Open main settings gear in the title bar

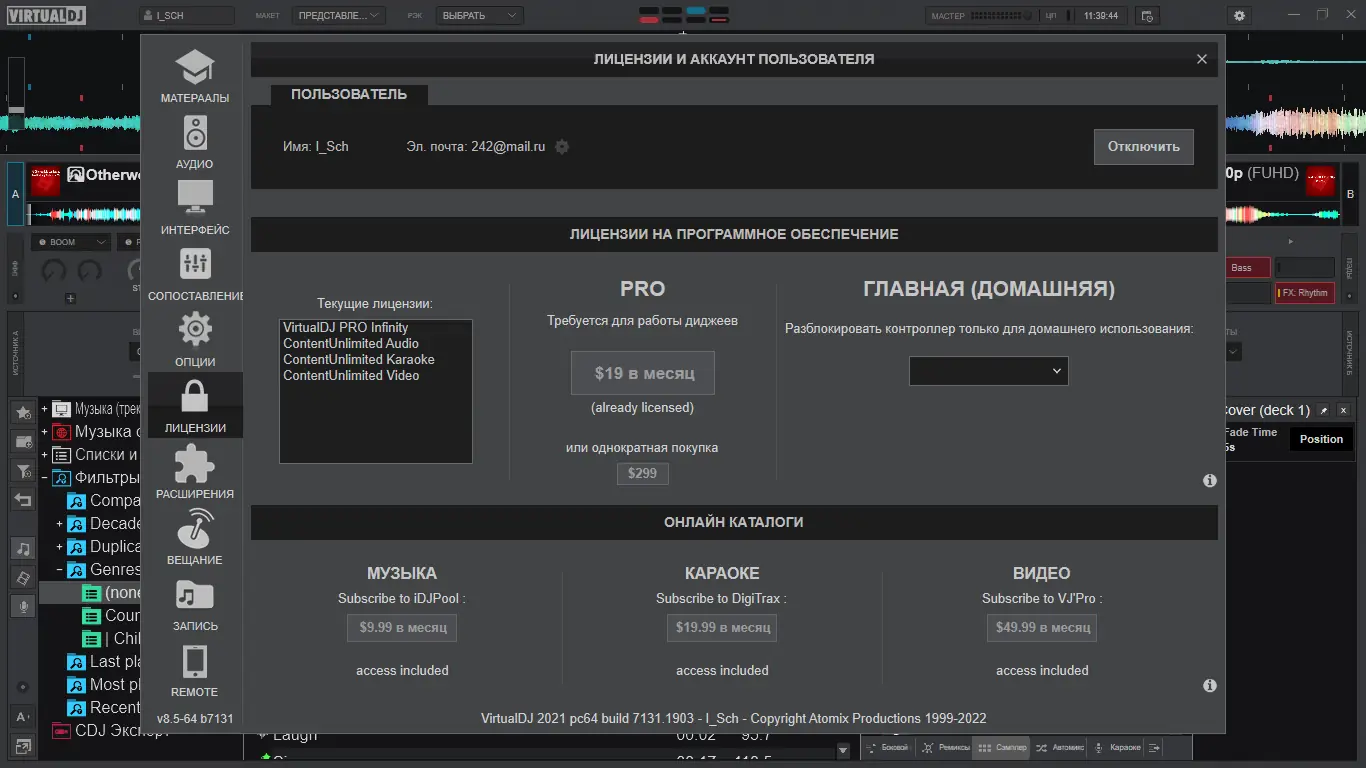[1240, 16]
